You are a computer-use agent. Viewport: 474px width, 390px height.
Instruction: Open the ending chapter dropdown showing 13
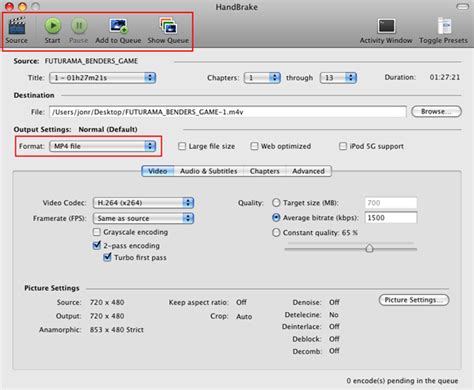[x=338, y=78]
